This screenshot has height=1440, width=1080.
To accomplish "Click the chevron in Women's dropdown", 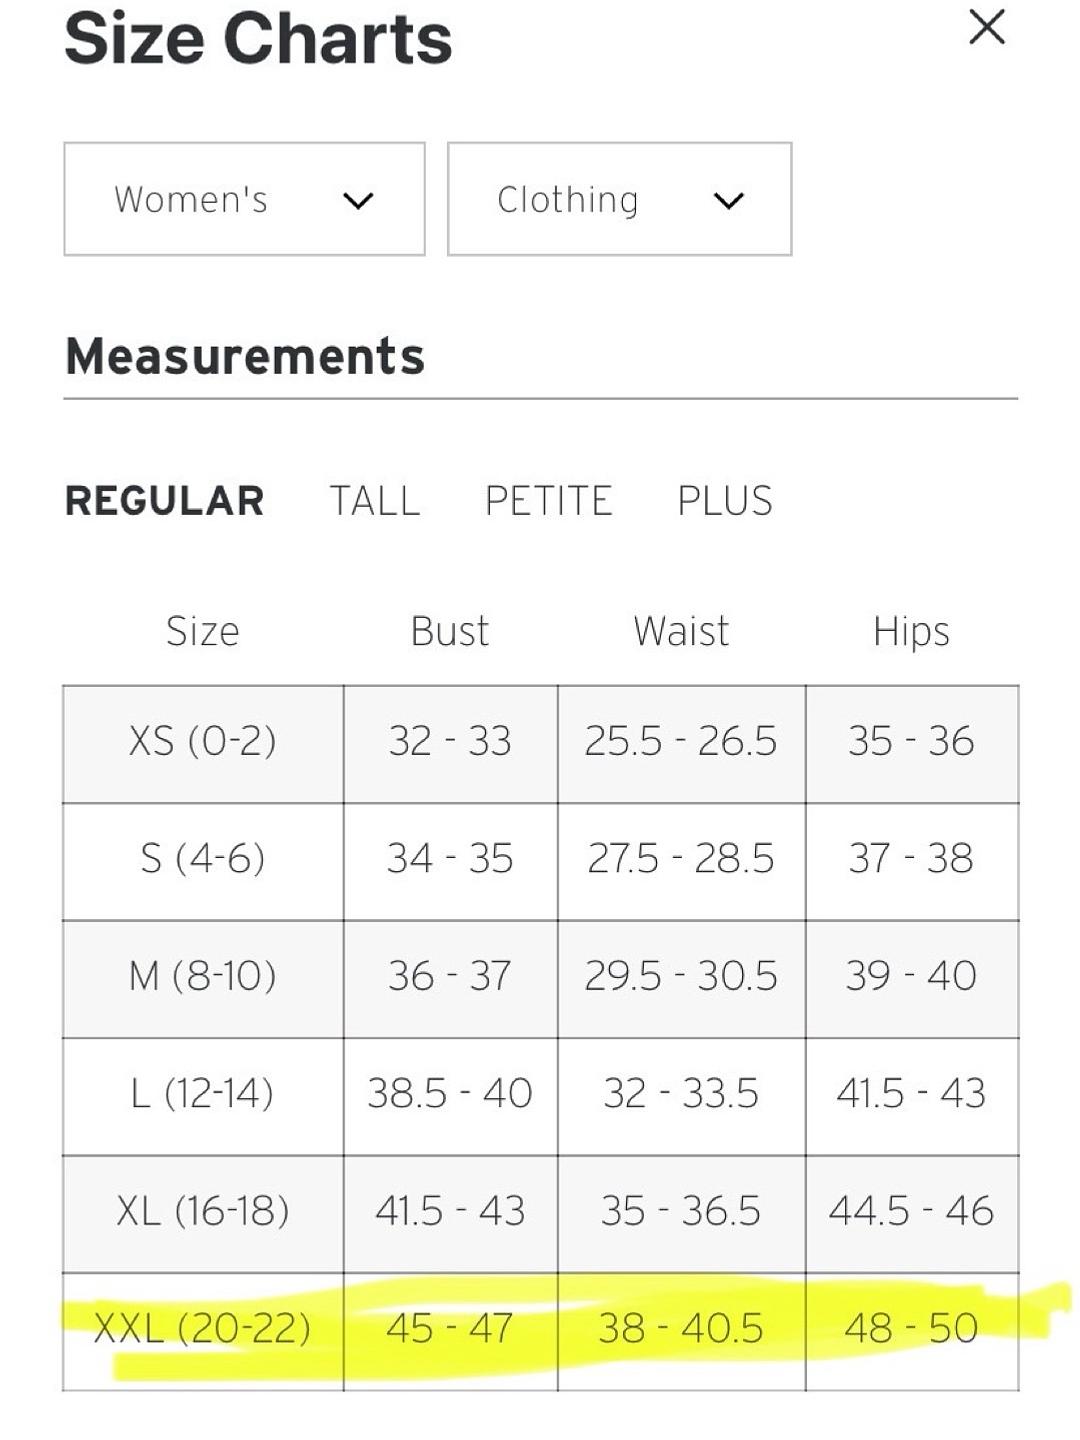I will pos(358,201).
